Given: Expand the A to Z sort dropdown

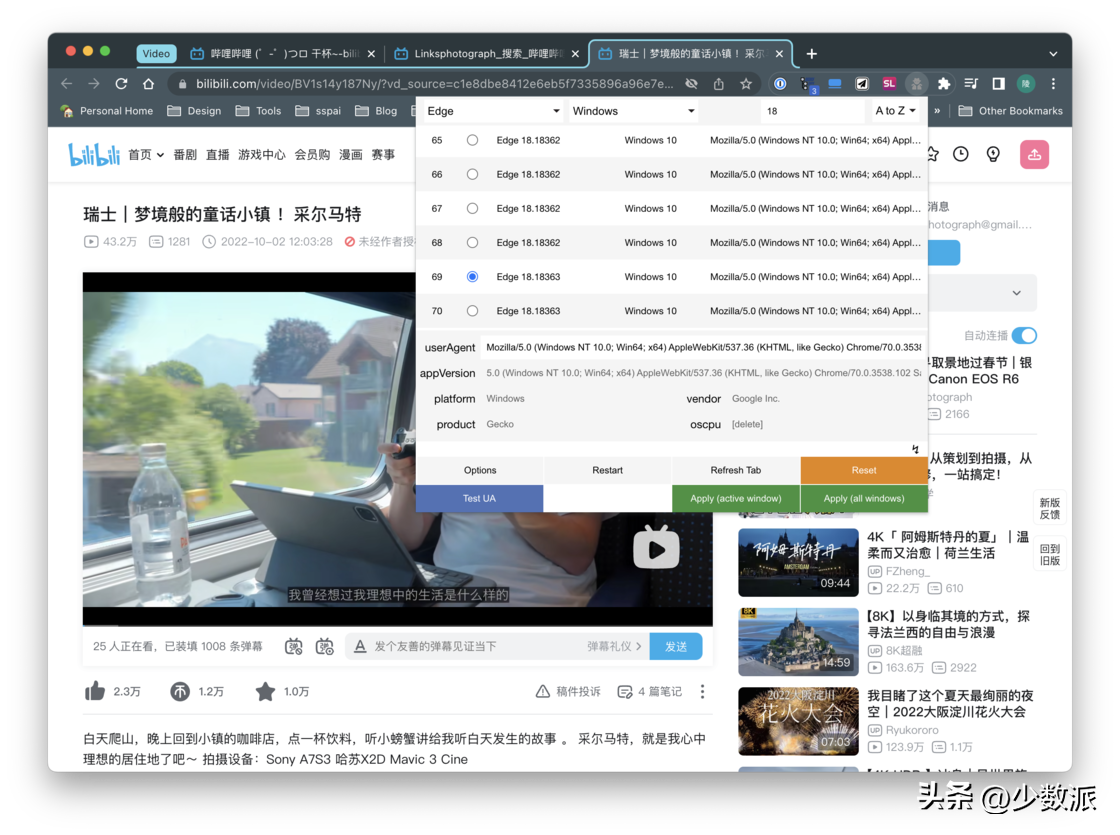Looking at the screenshot, I should point(896,111).
